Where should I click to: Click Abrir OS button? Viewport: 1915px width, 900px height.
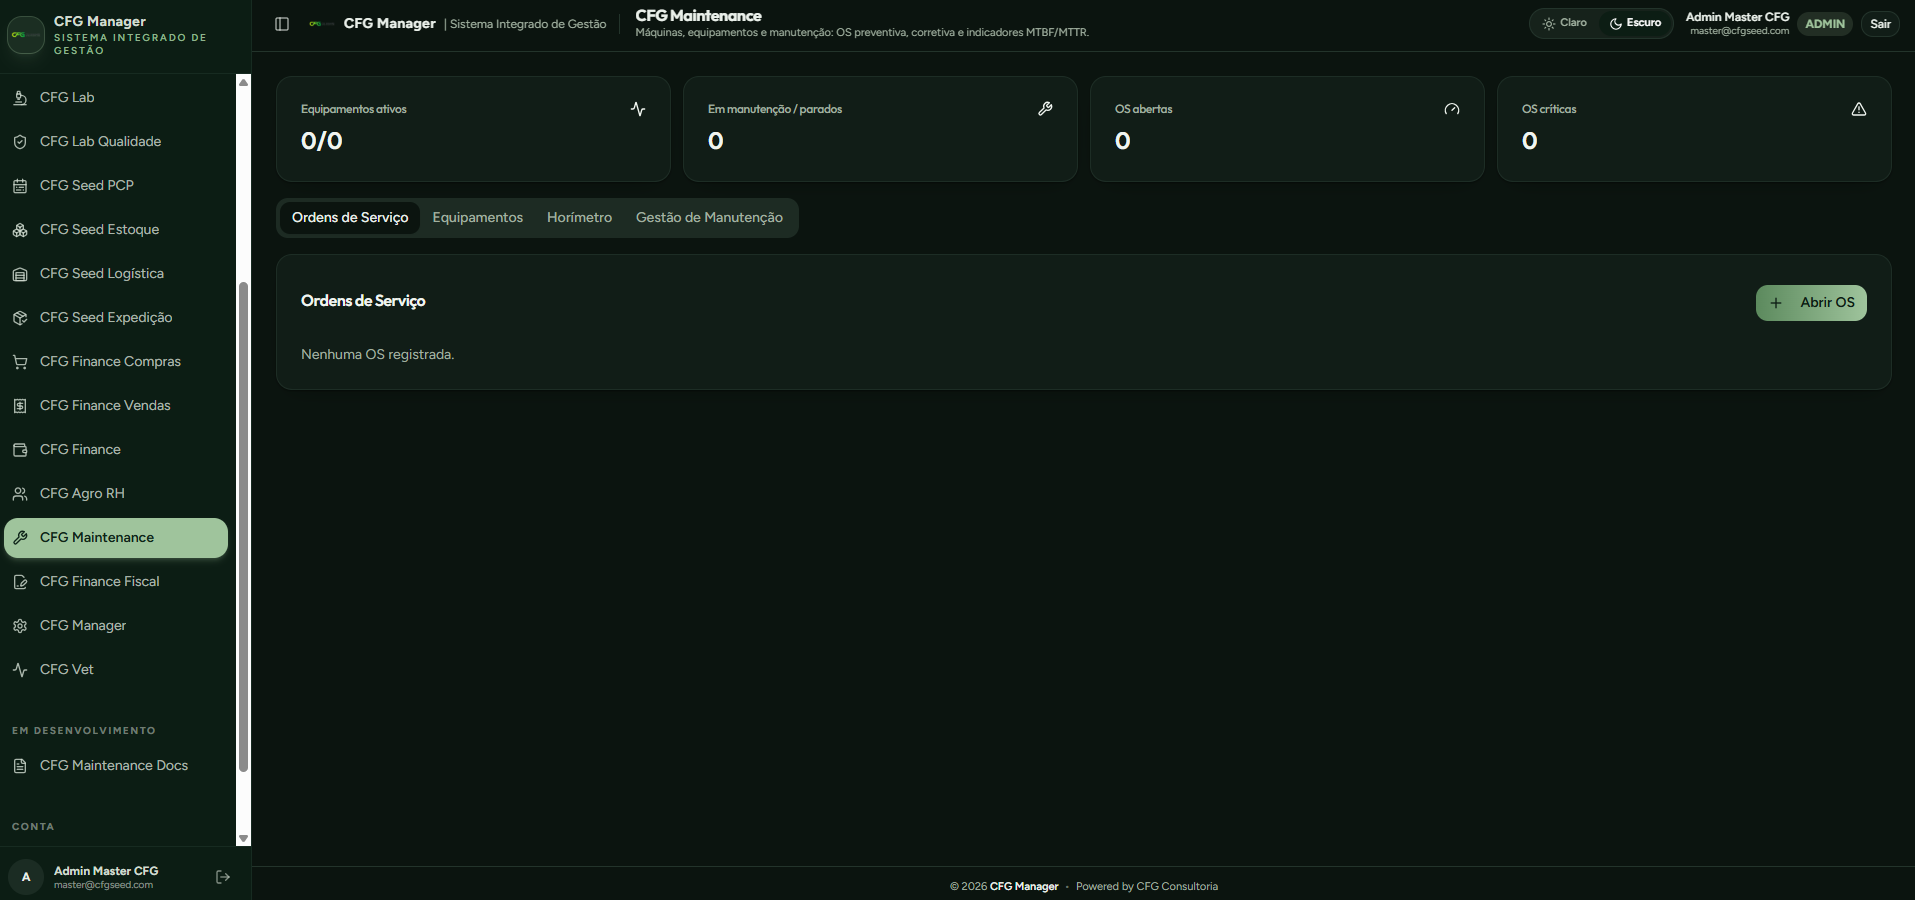coord(1811,303)
